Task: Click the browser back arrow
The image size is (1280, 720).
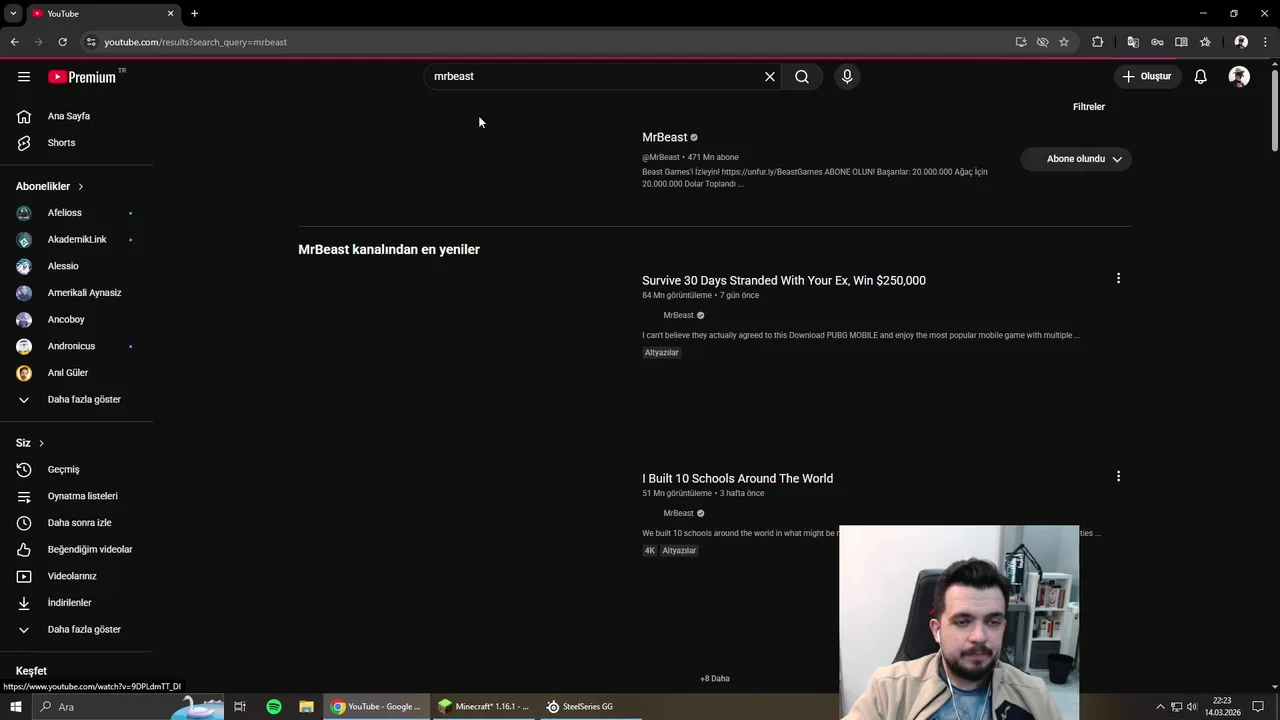Action: pos(14,42)
